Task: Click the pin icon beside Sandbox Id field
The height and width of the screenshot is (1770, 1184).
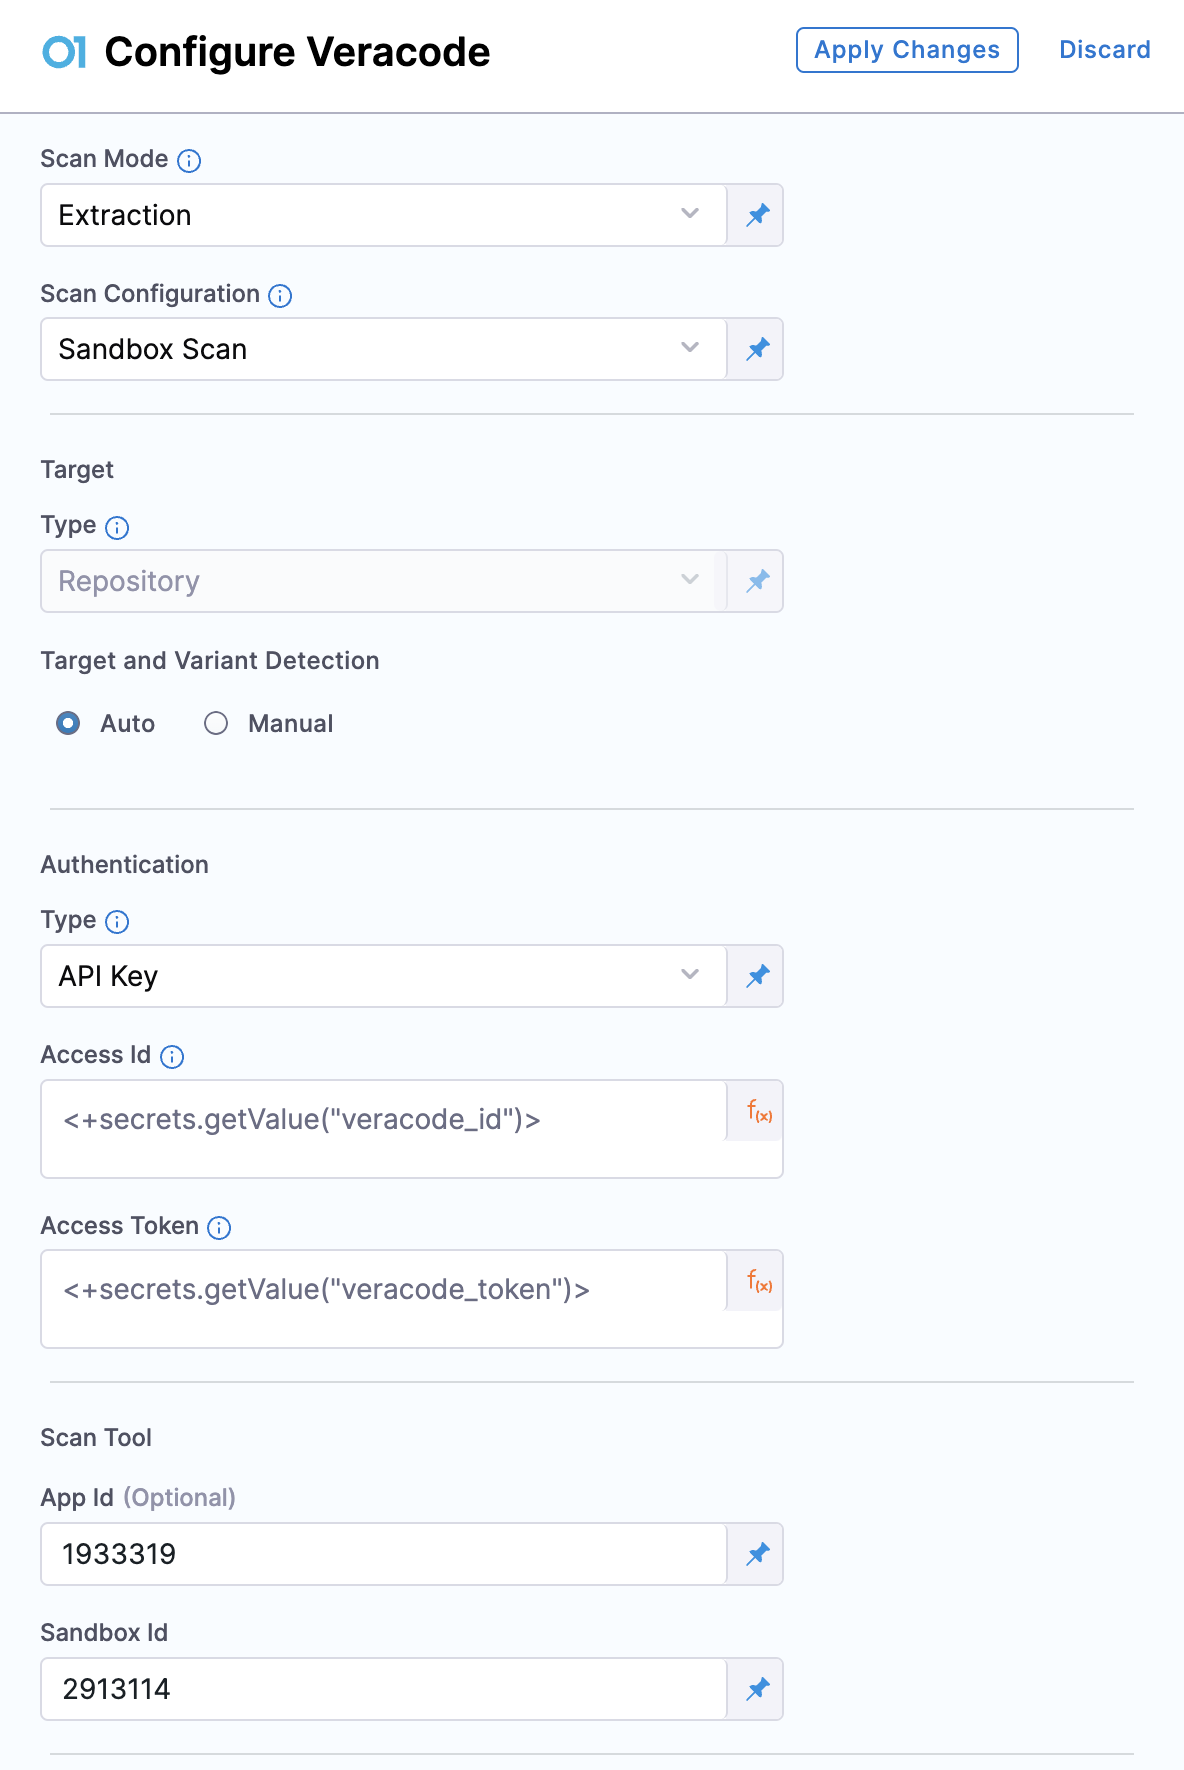Action: click(757, 1689)
